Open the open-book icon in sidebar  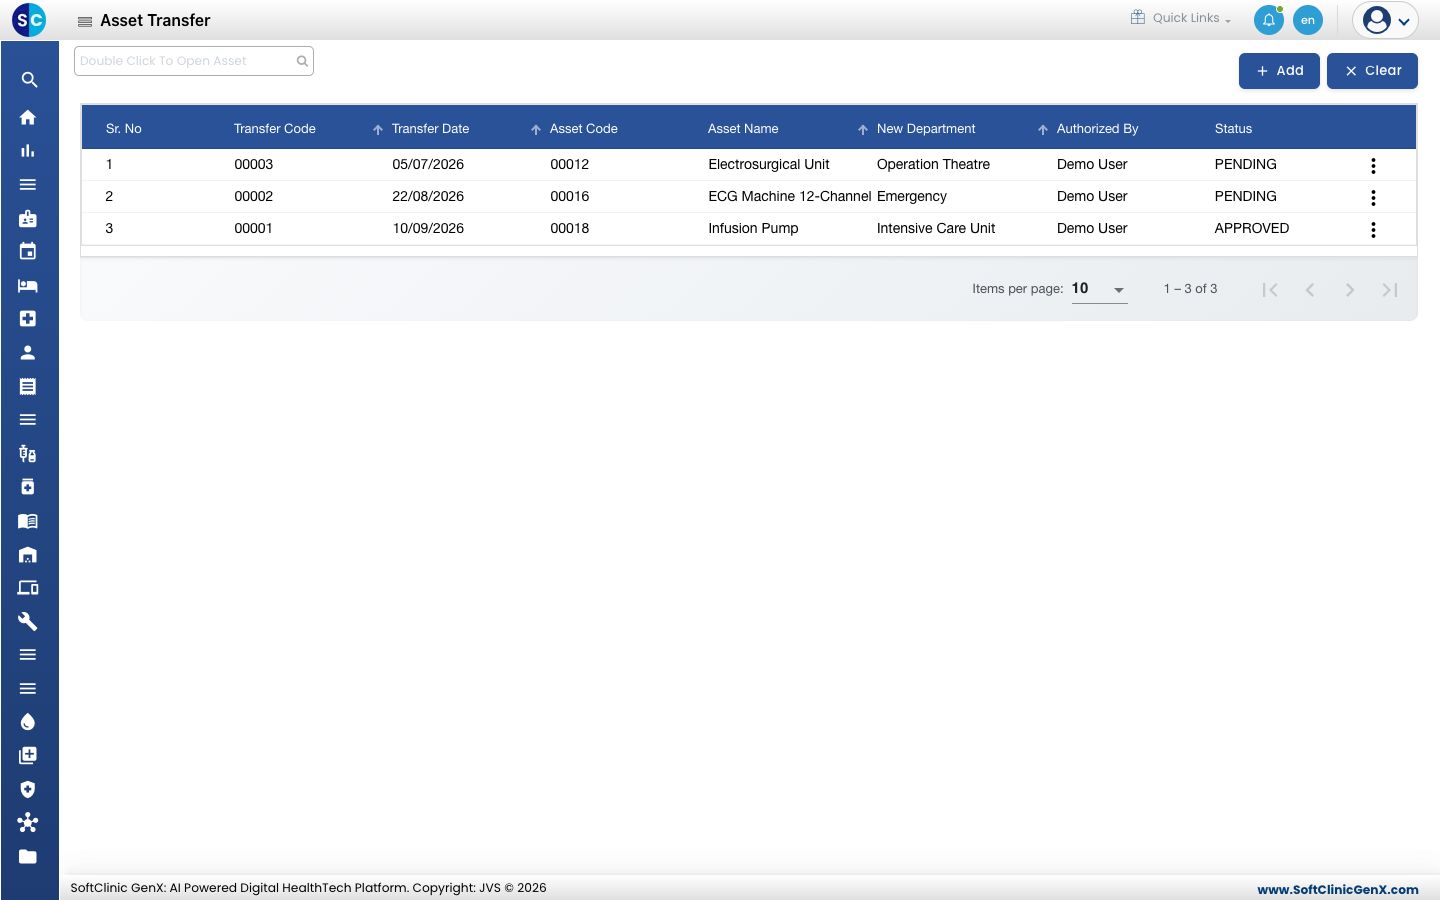pyautogui.click(x=28, y=521)
